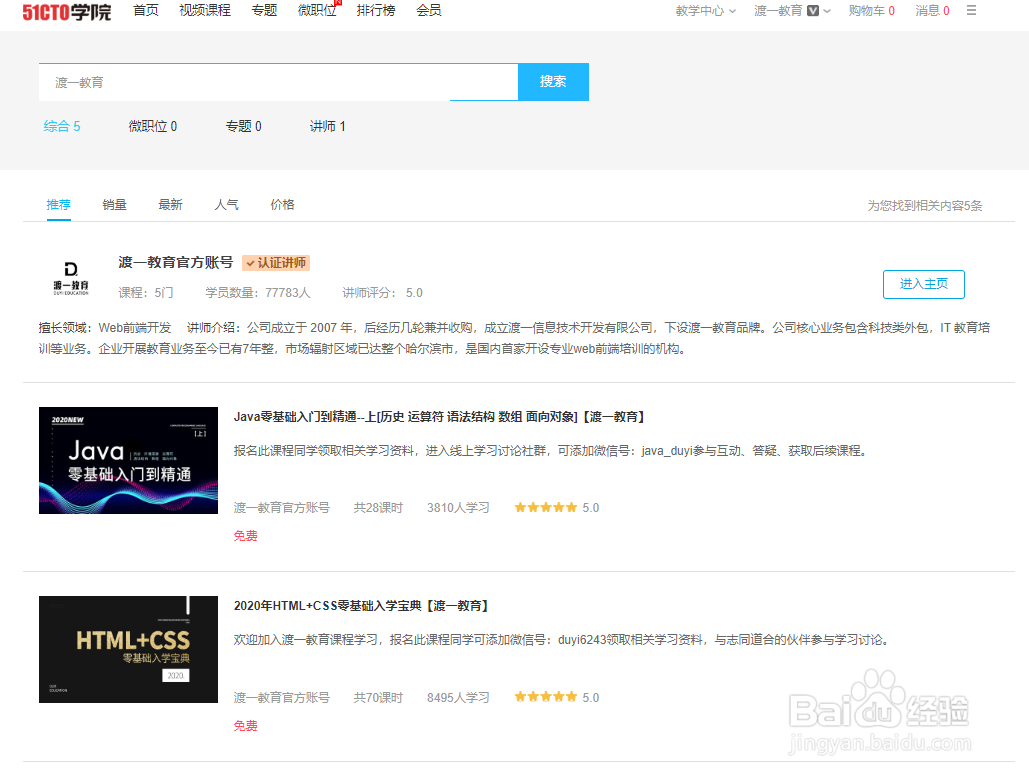Click the five-star rating of HTML+CSS course
This screenshot has height=779, width=1029.
coord(545,697)
